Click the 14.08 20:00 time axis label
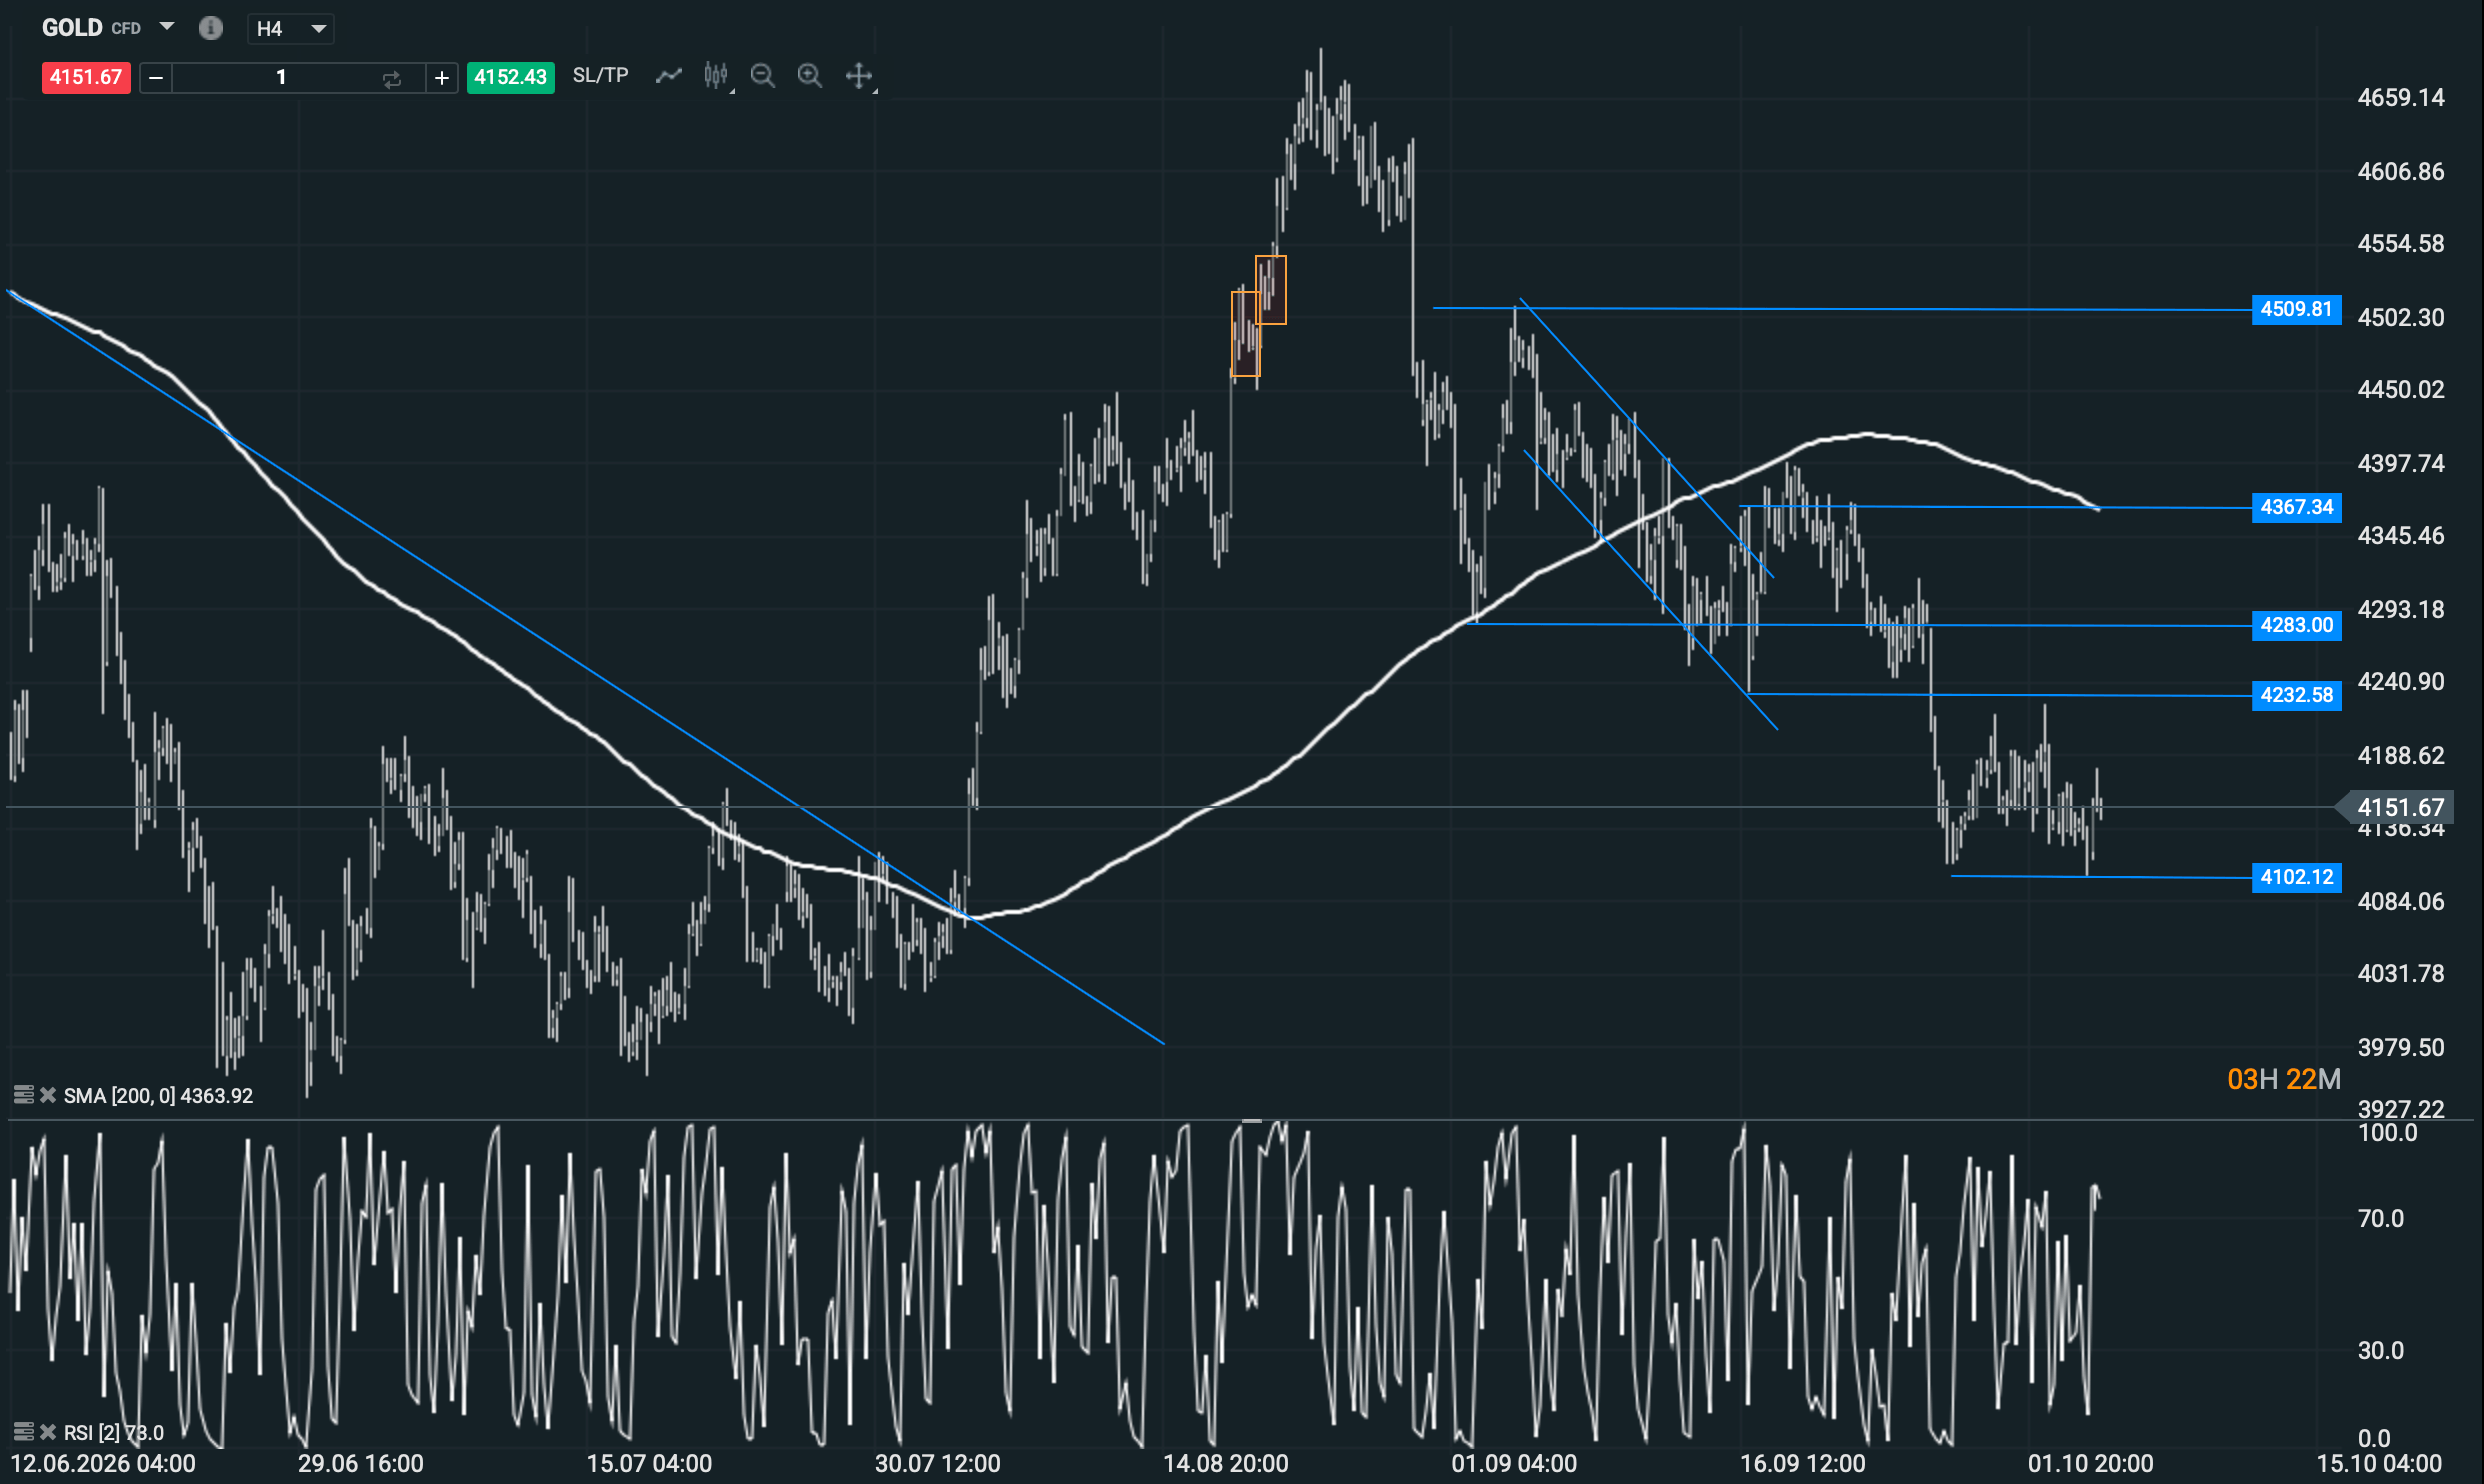2484x1484 pixels. [1225, 1463]
